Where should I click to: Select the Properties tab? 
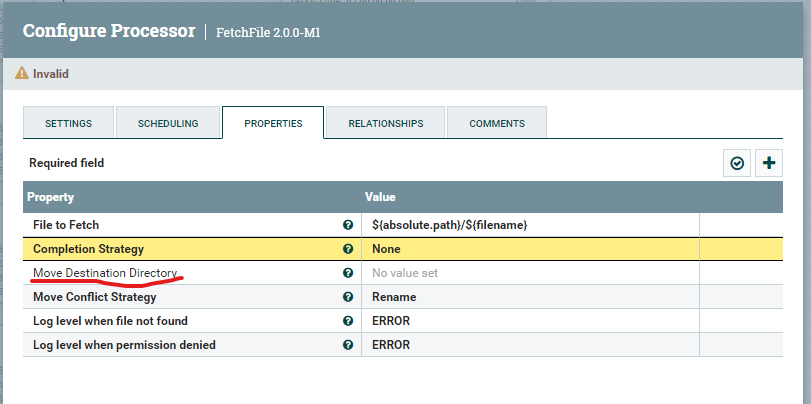click(273, 124)
